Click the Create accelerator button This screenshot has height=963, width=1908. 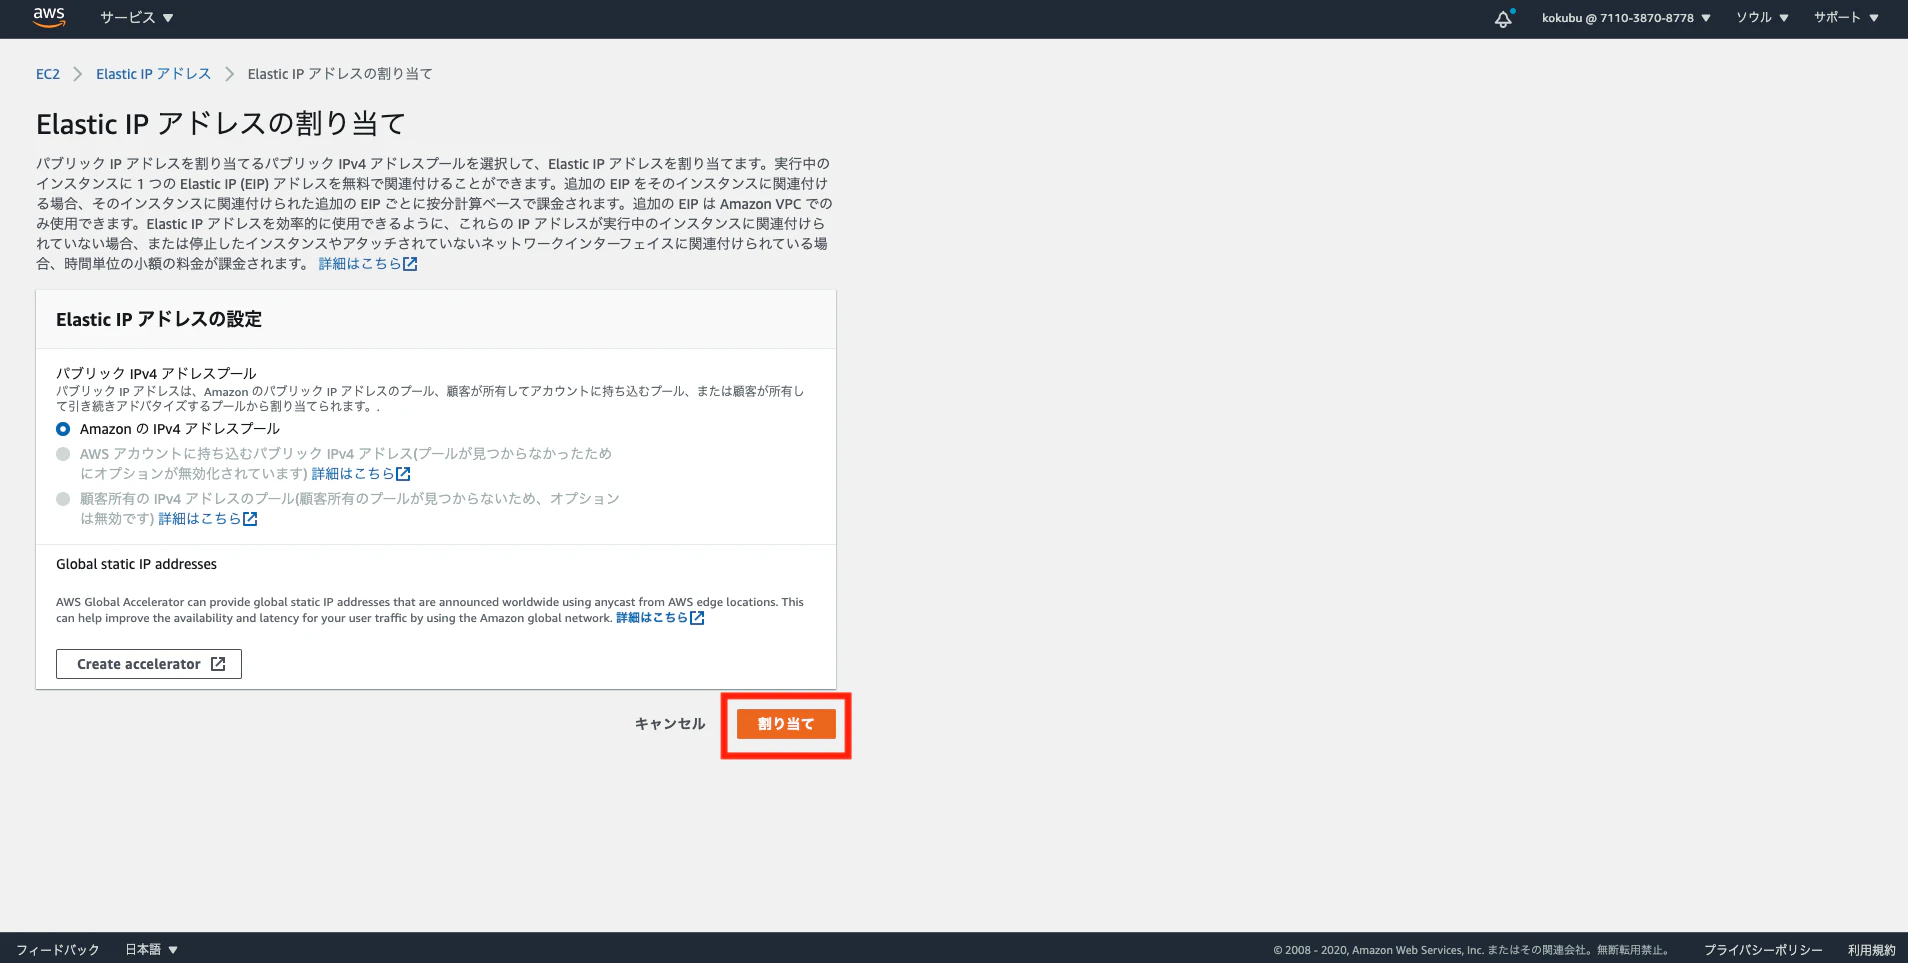[x=149, y=664]
